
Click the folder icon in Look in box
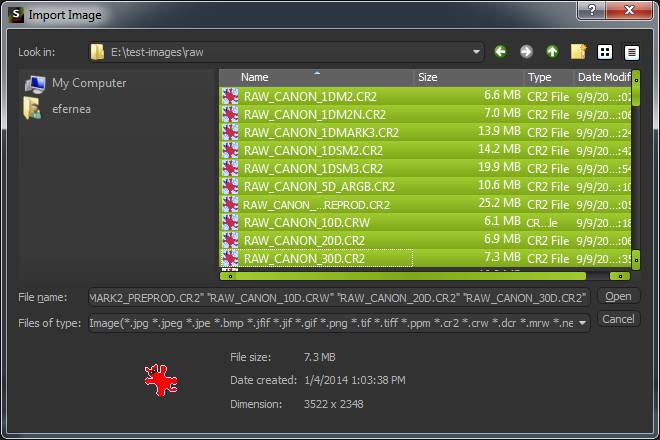(x=97, y=52)
